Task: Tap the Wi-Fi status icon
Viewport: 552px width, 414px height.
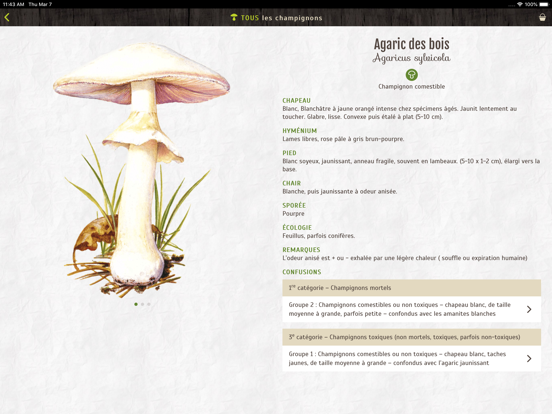Action: click(x=520, y=4)
